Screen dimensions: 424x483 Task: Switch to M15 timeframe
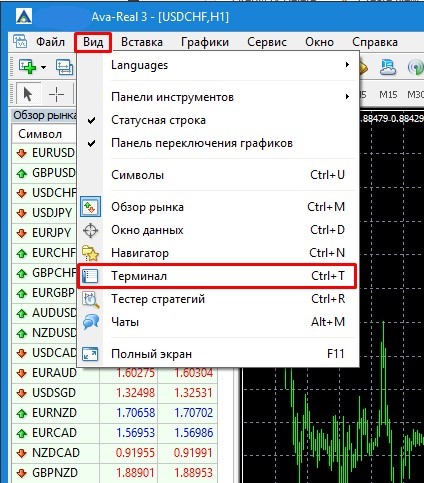[388, 94]
